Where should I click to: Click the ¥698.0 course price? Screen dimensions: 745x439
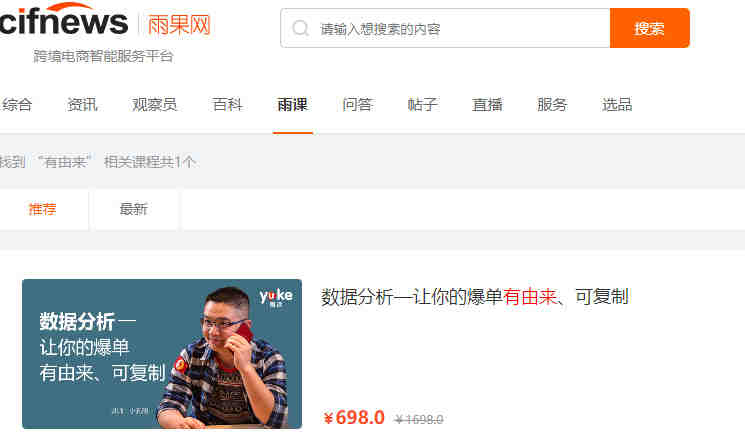[354, 418]
